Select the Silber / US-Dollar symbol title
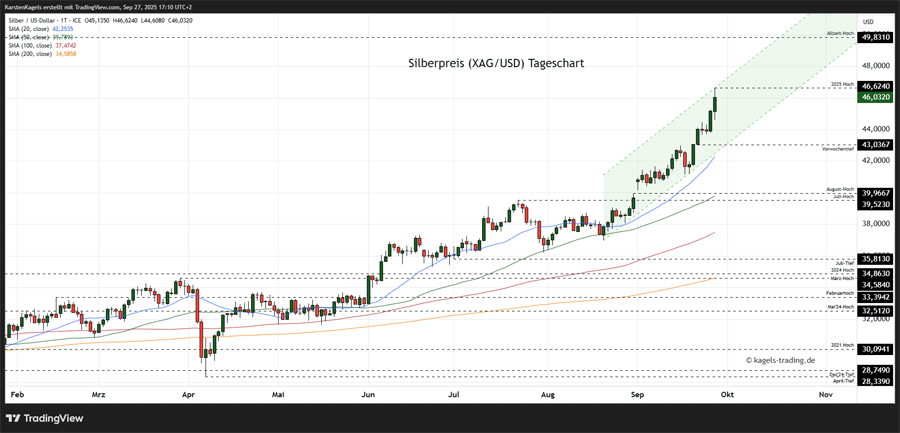 42,20
